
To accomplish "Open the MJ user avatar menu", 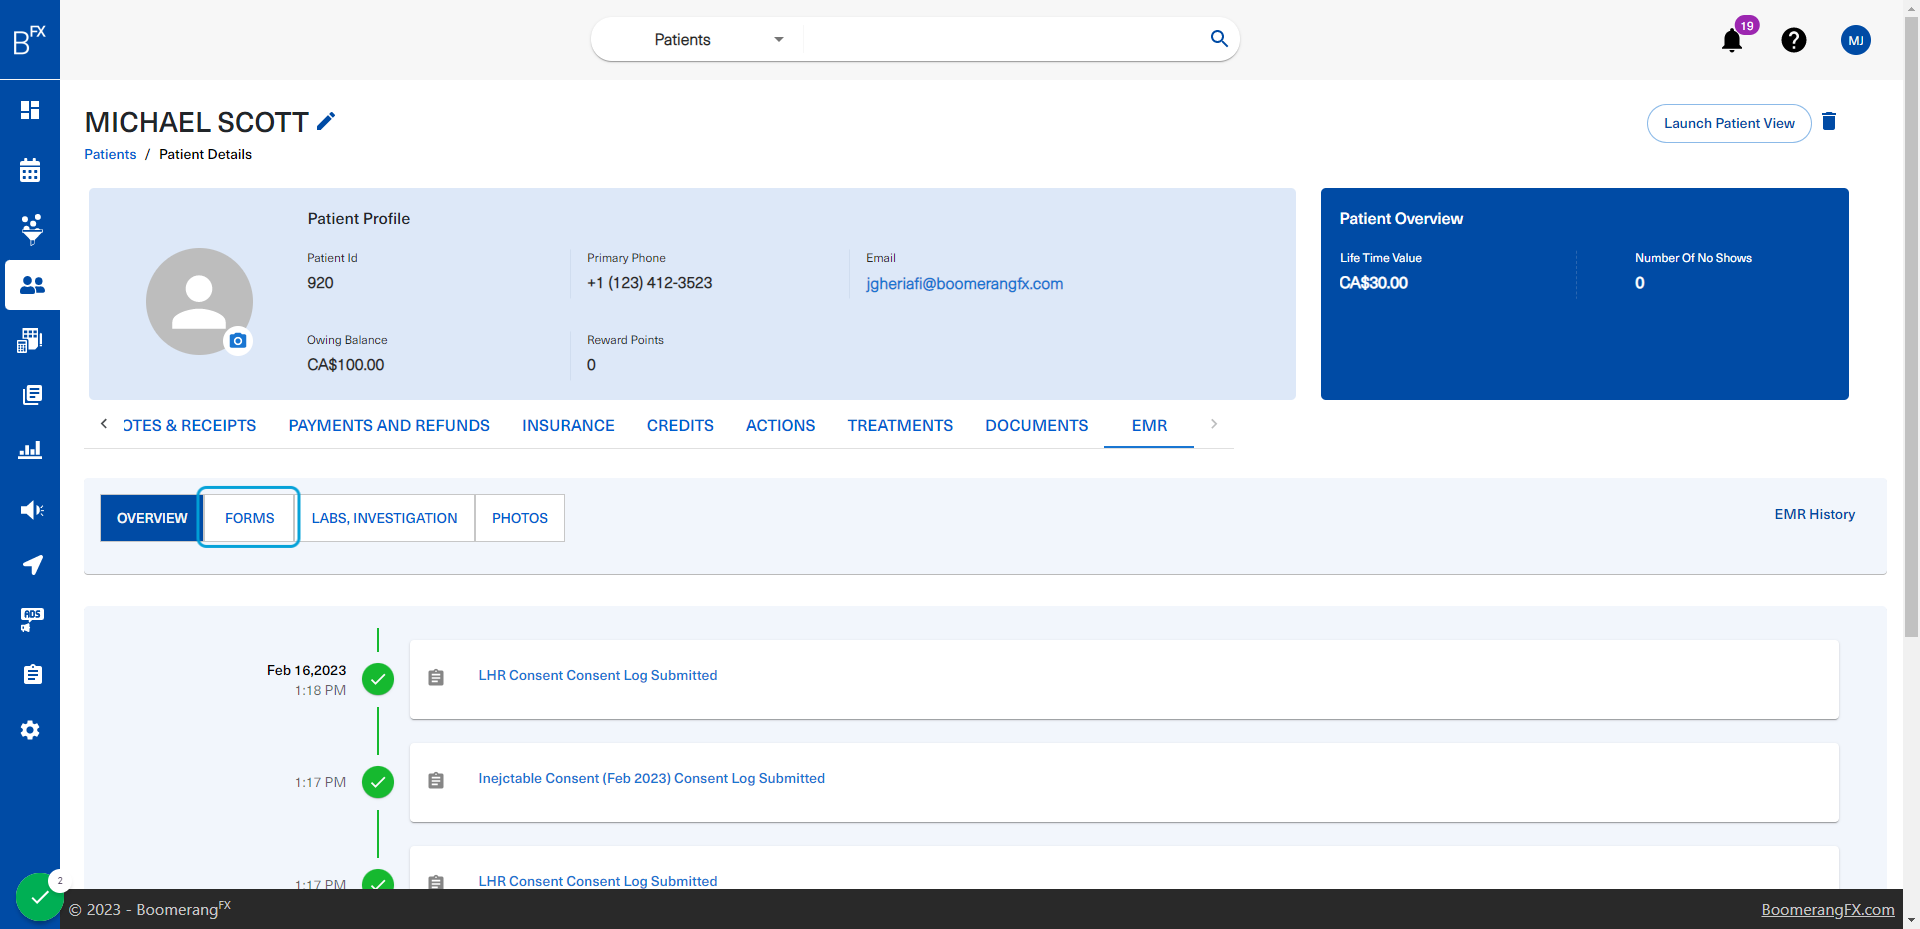I will pos(1856,40).
